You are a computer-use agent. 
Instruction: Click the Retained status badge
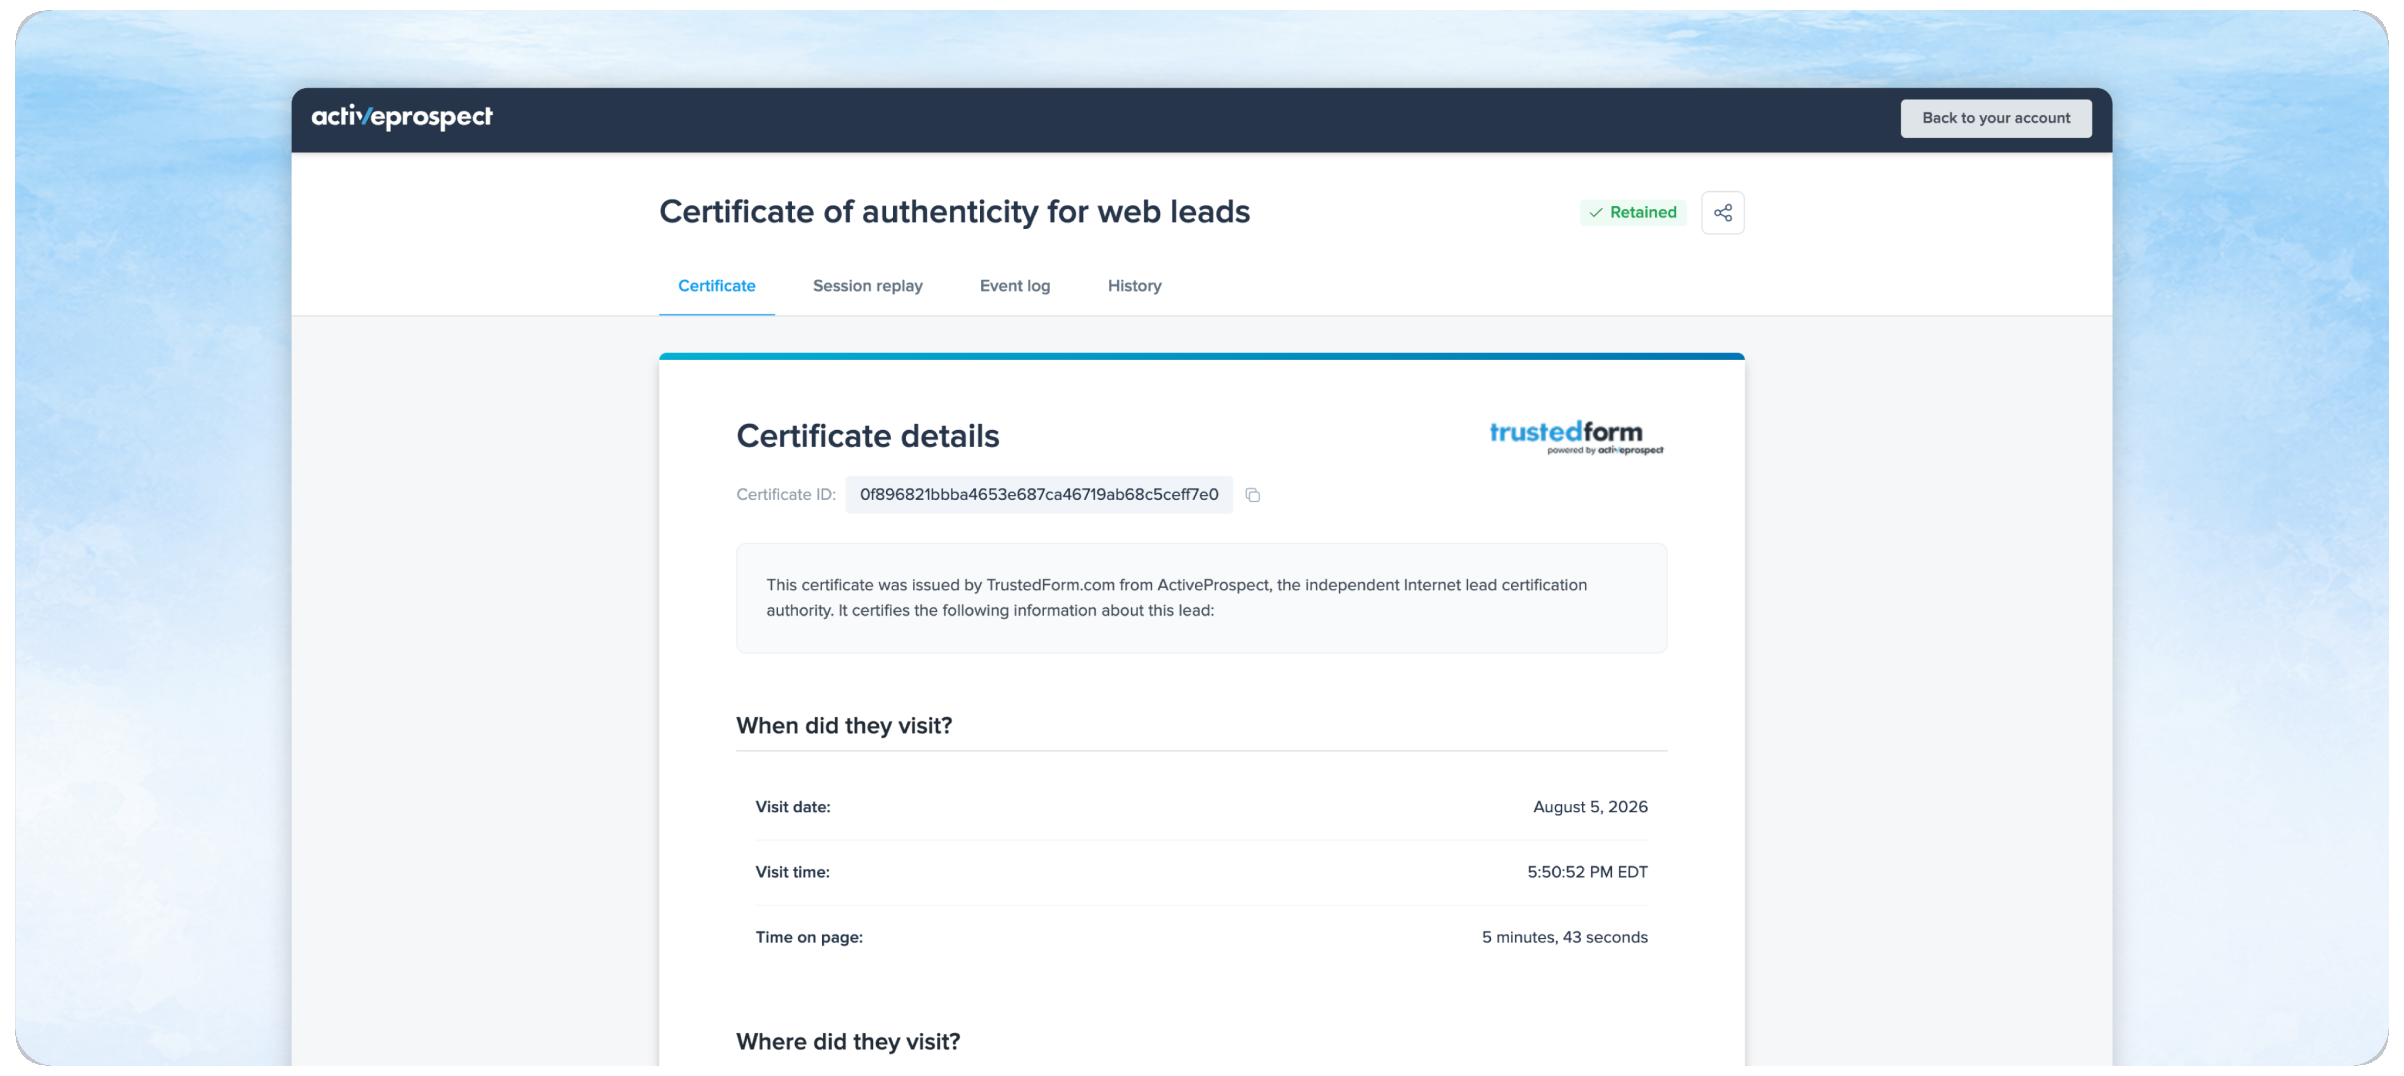click(x=1633, y=213)
